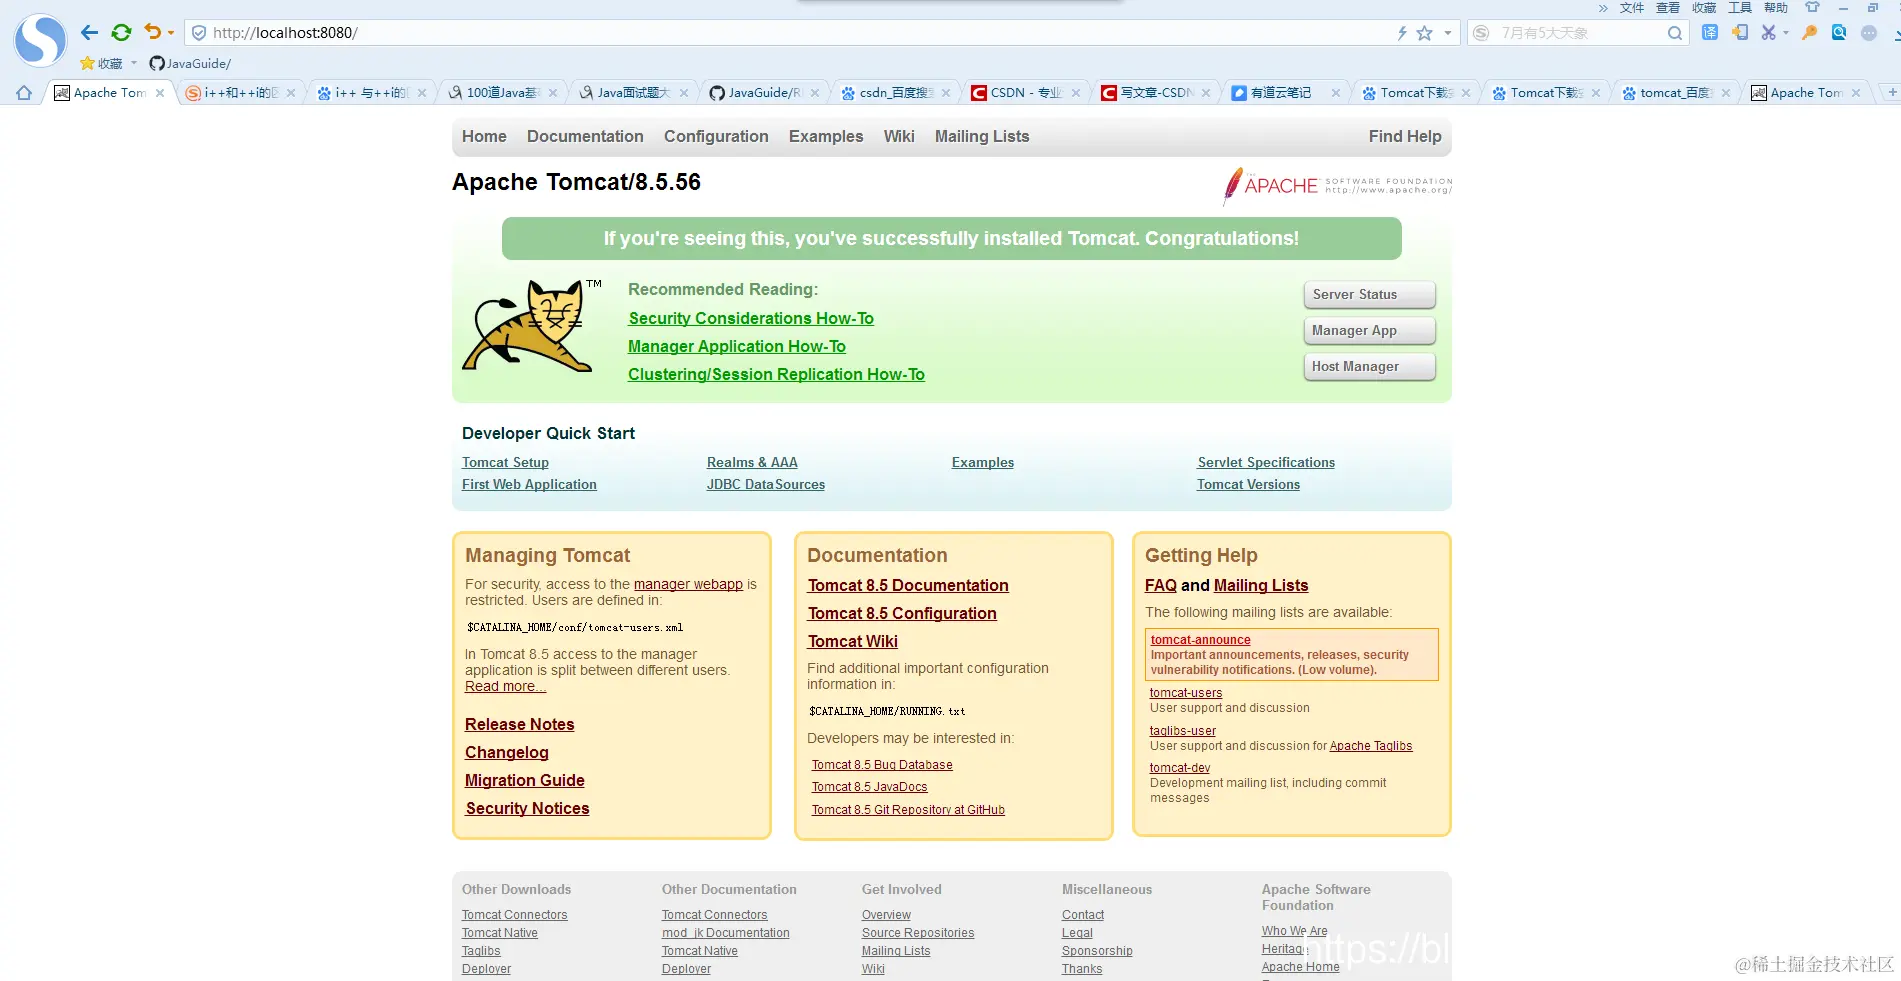Click the Sogou browser logo
1901x981 pixels.
tap(40, 40)
